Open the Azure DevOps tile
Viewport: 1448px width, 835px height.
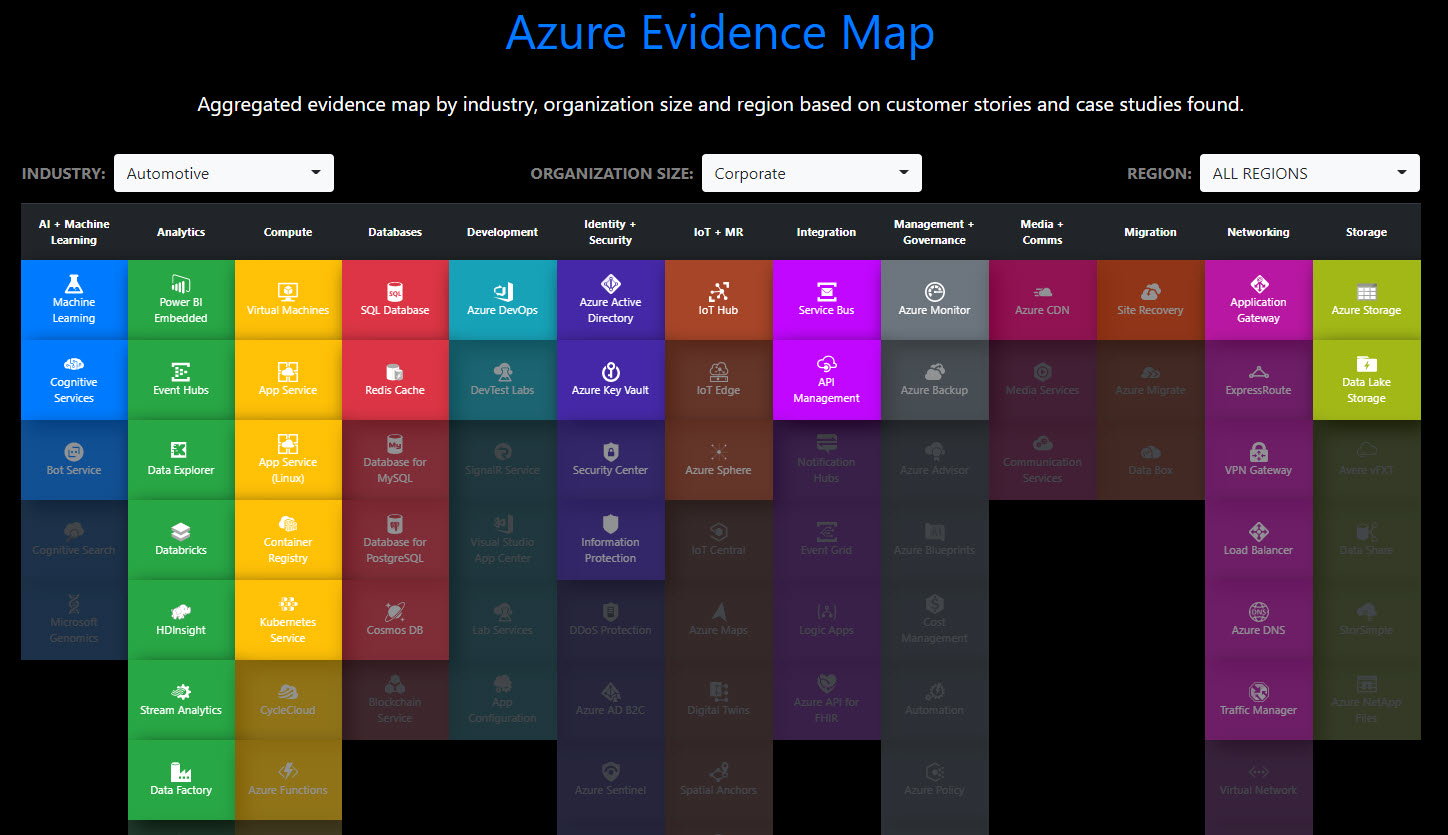coord(503,300)
